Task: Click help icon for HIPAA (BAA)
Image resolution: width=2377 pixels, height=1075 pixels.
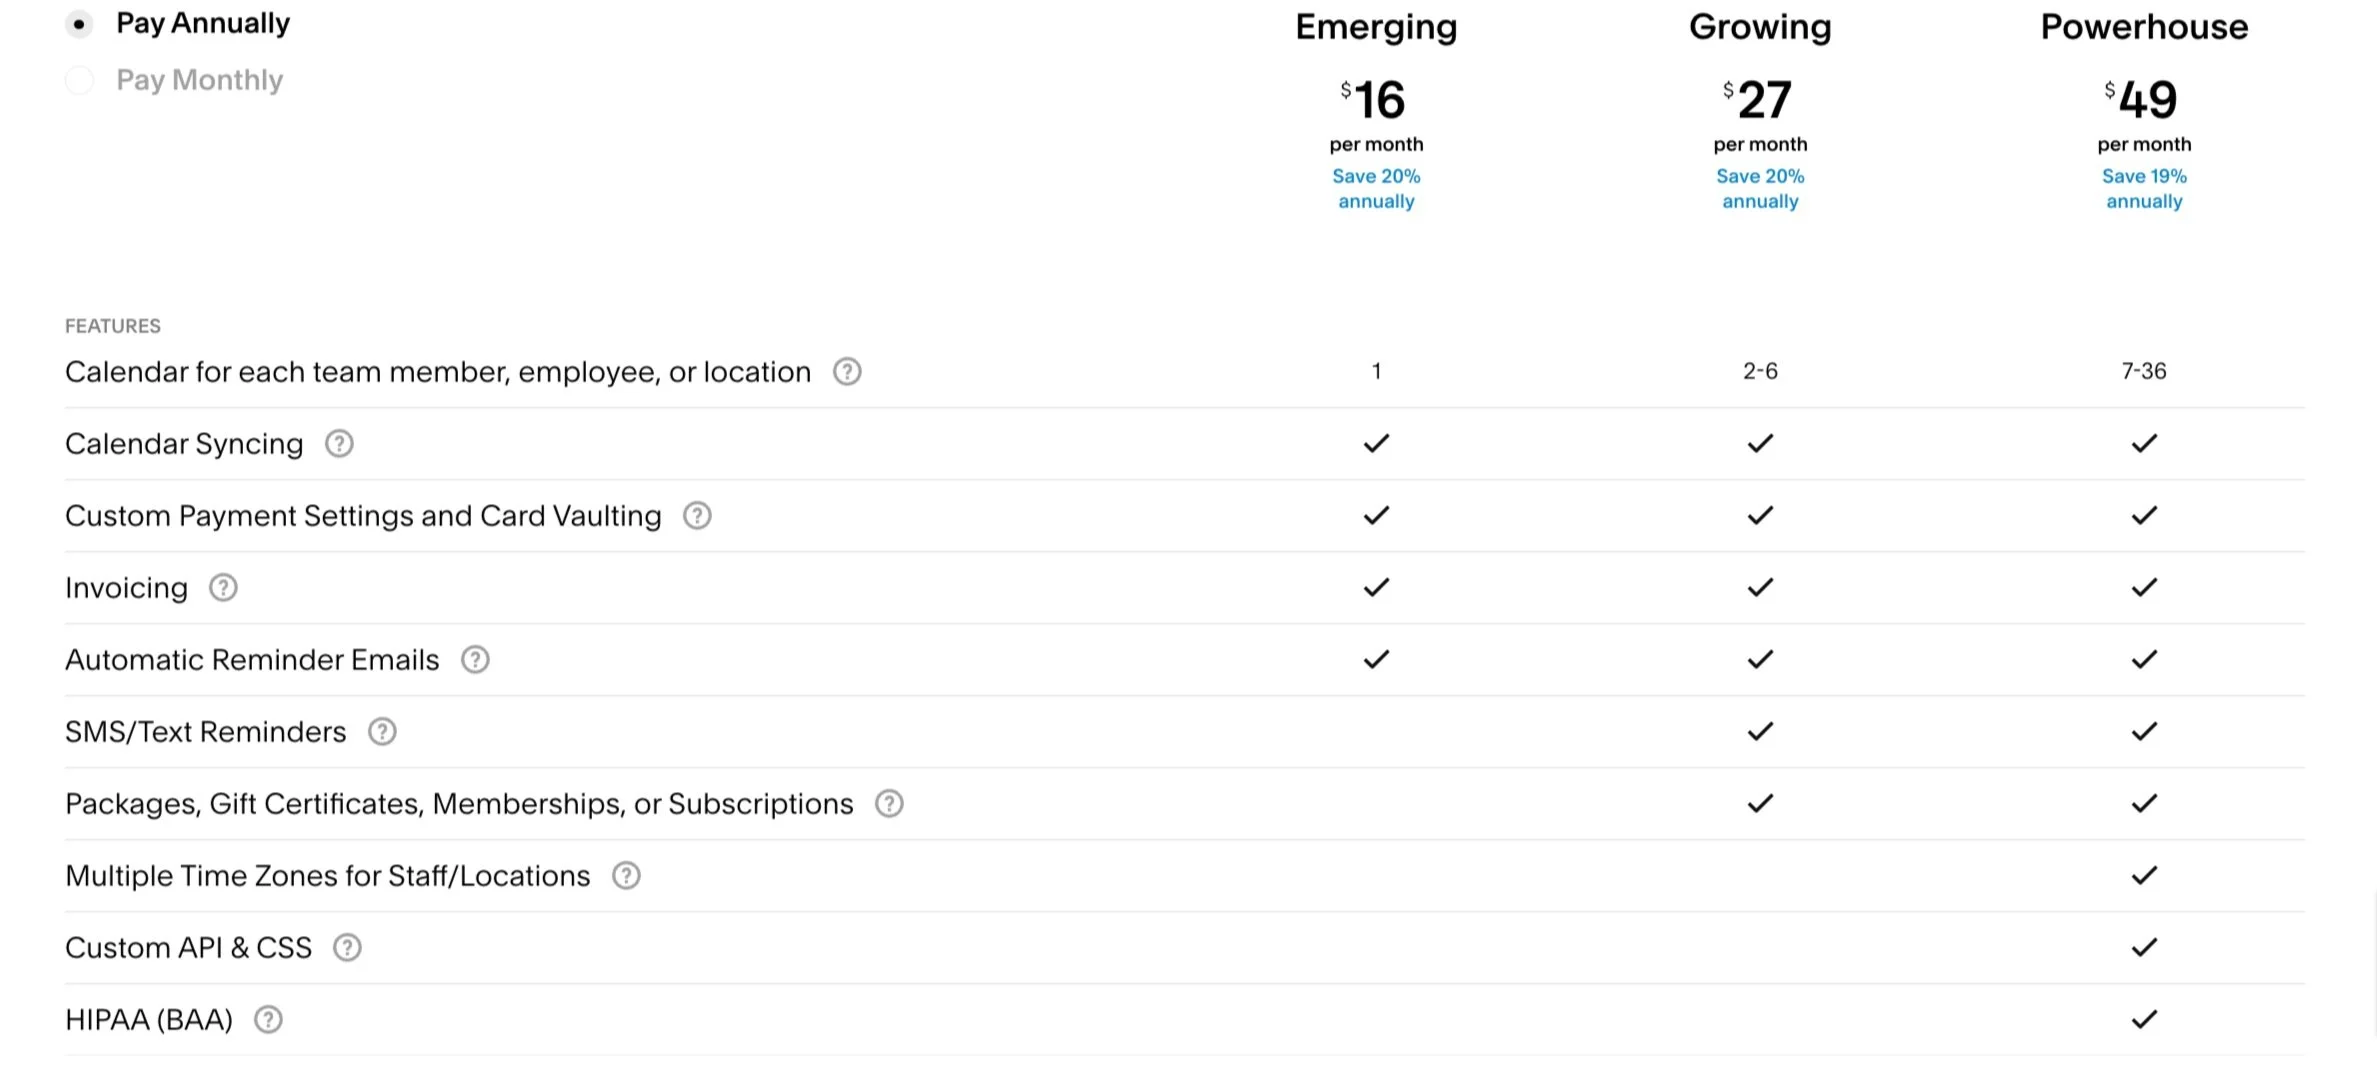Action: point(268,1020)
